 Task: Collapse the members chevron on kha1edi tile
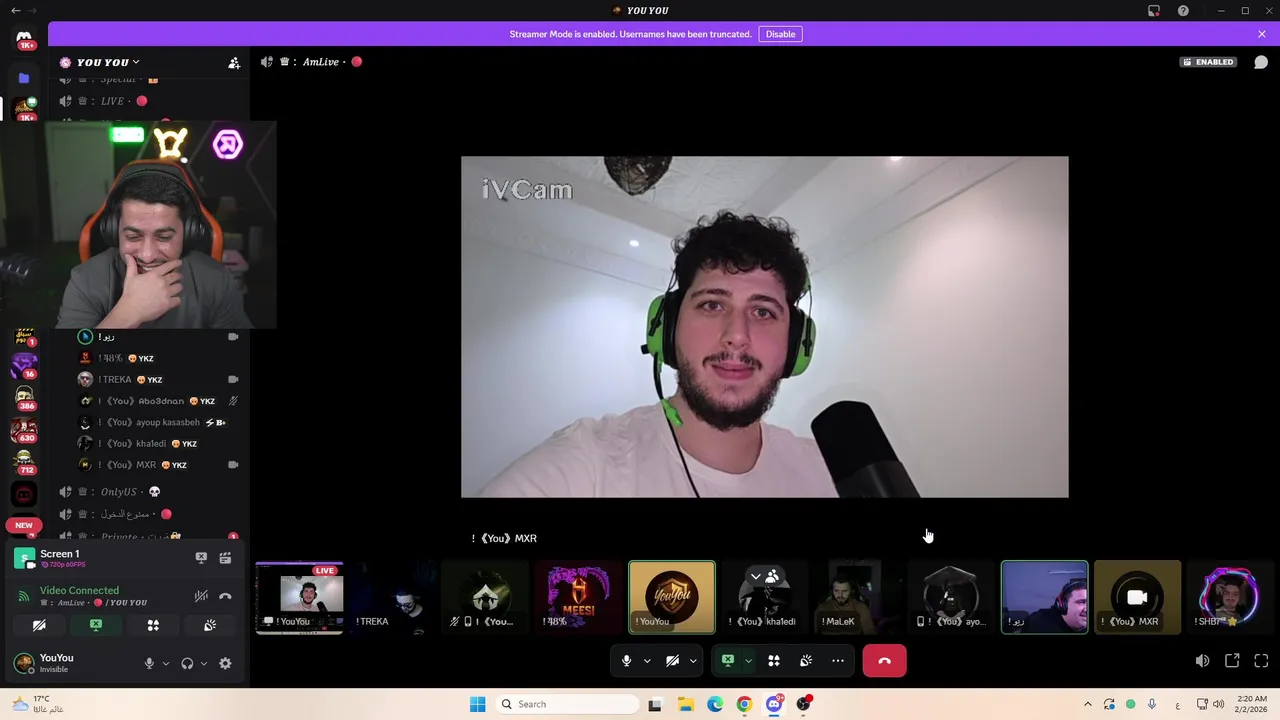click(x=756, y=576)
